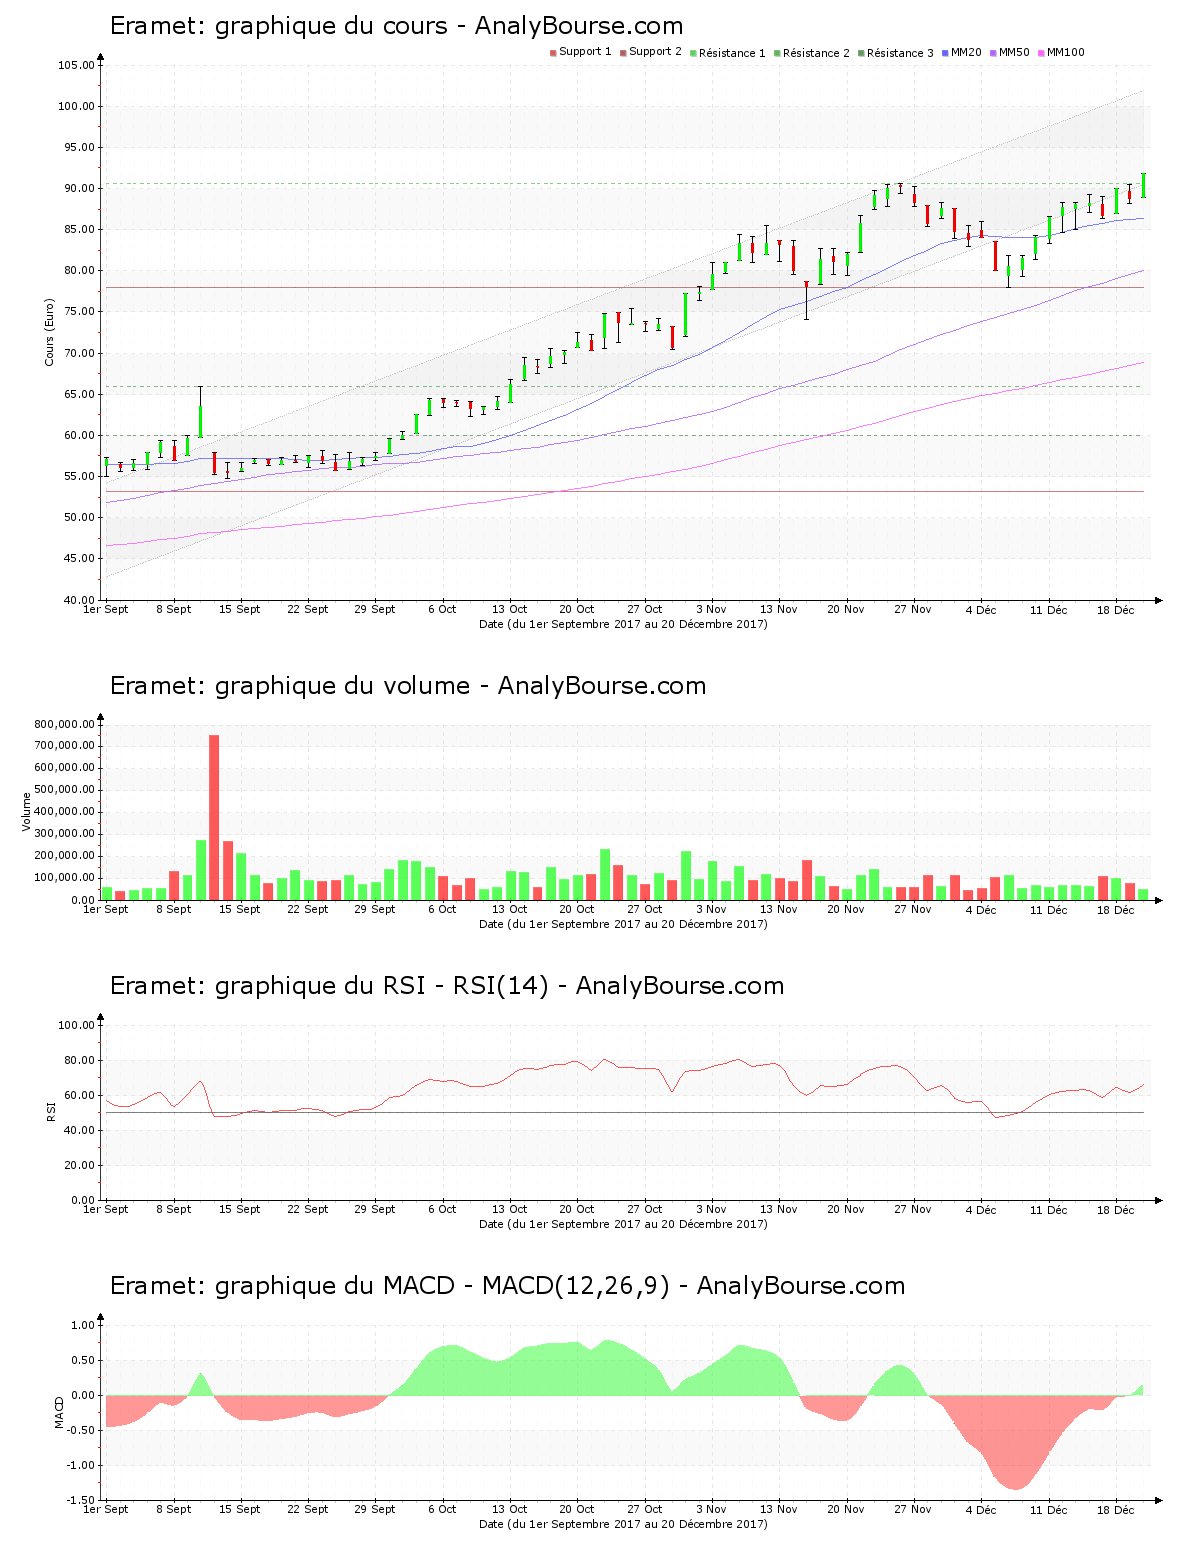The image size is (1200, 1550).
Task: Click the 600,000.00 volume axis tick
Action: point(65,768)
